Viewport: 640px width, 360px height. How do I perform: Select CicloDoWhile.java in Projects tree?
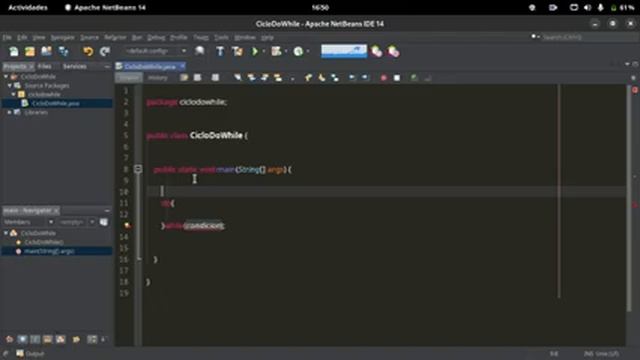56,103
